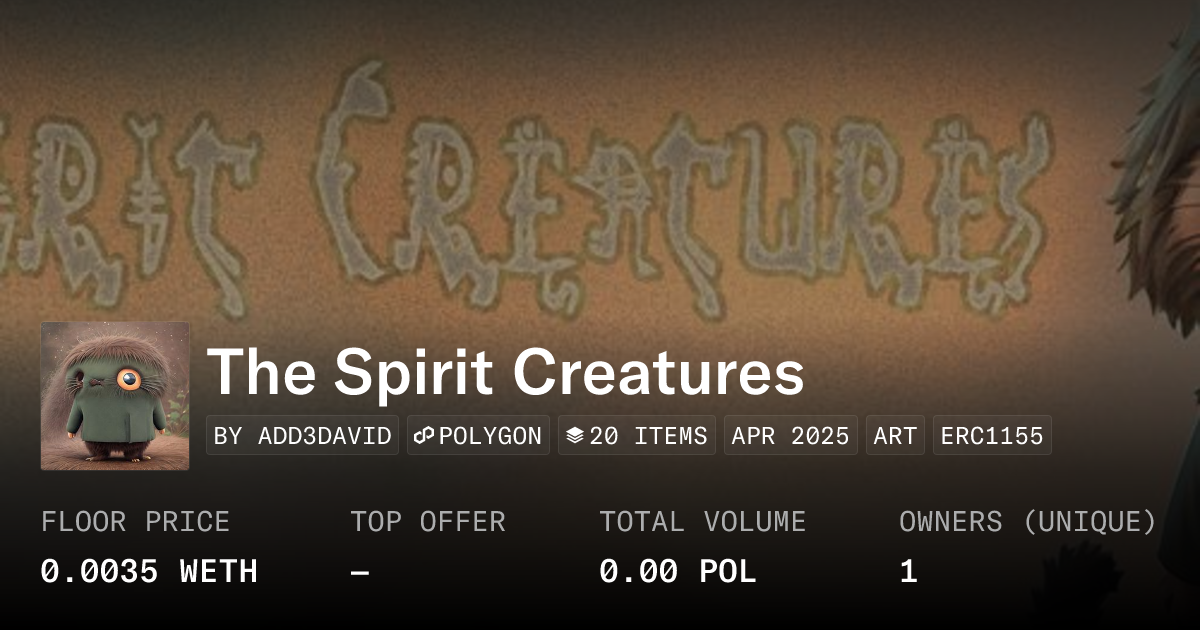1200x630 pixels.
Task: Click the owners count value 1
Action: 908,572
